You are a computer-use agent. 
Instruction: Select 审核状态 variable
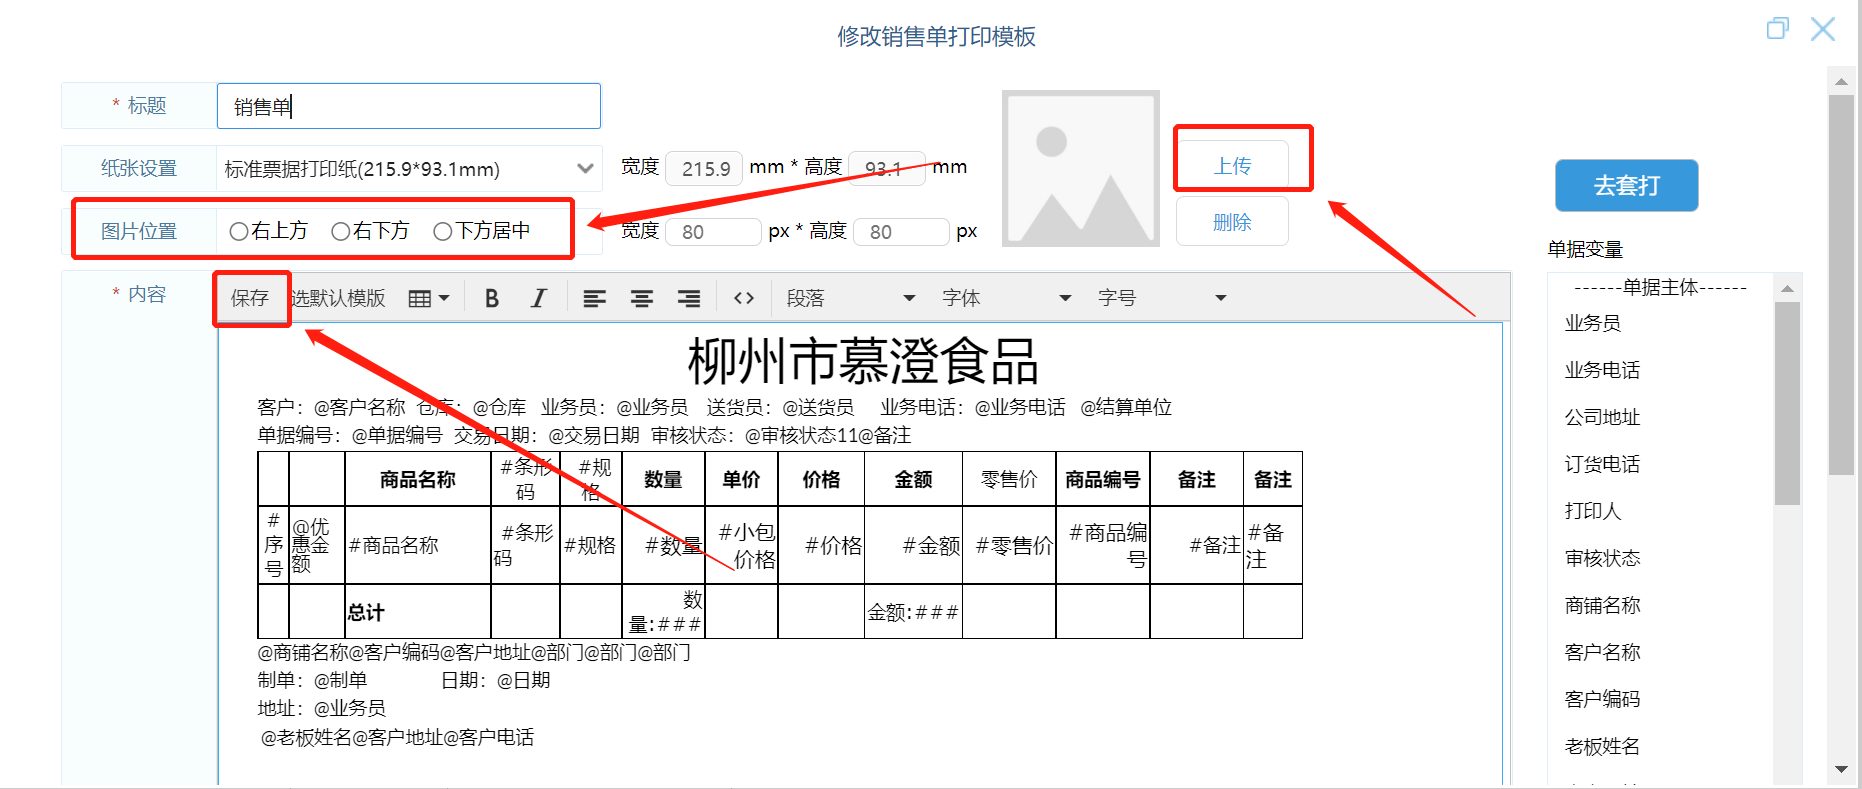point(1602,558)
